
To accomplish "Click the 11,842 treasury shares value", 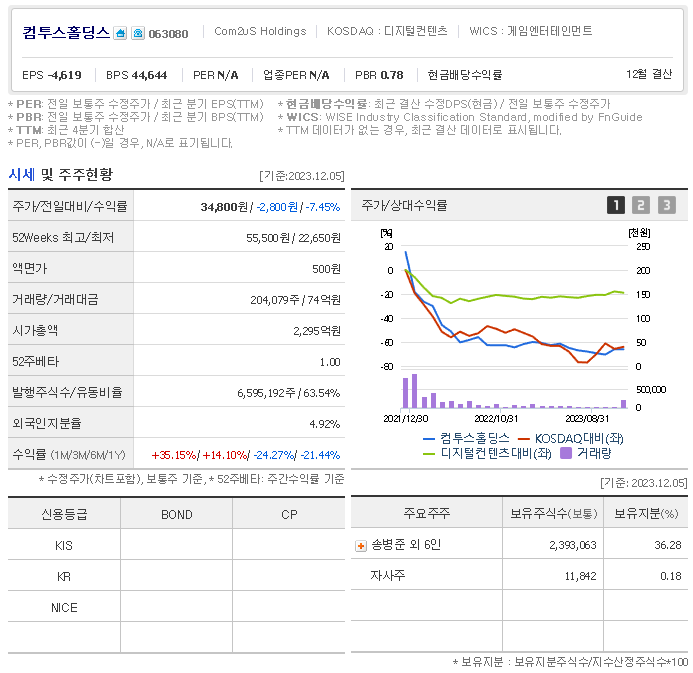I will pyautogui.click(x=580, y=576).
